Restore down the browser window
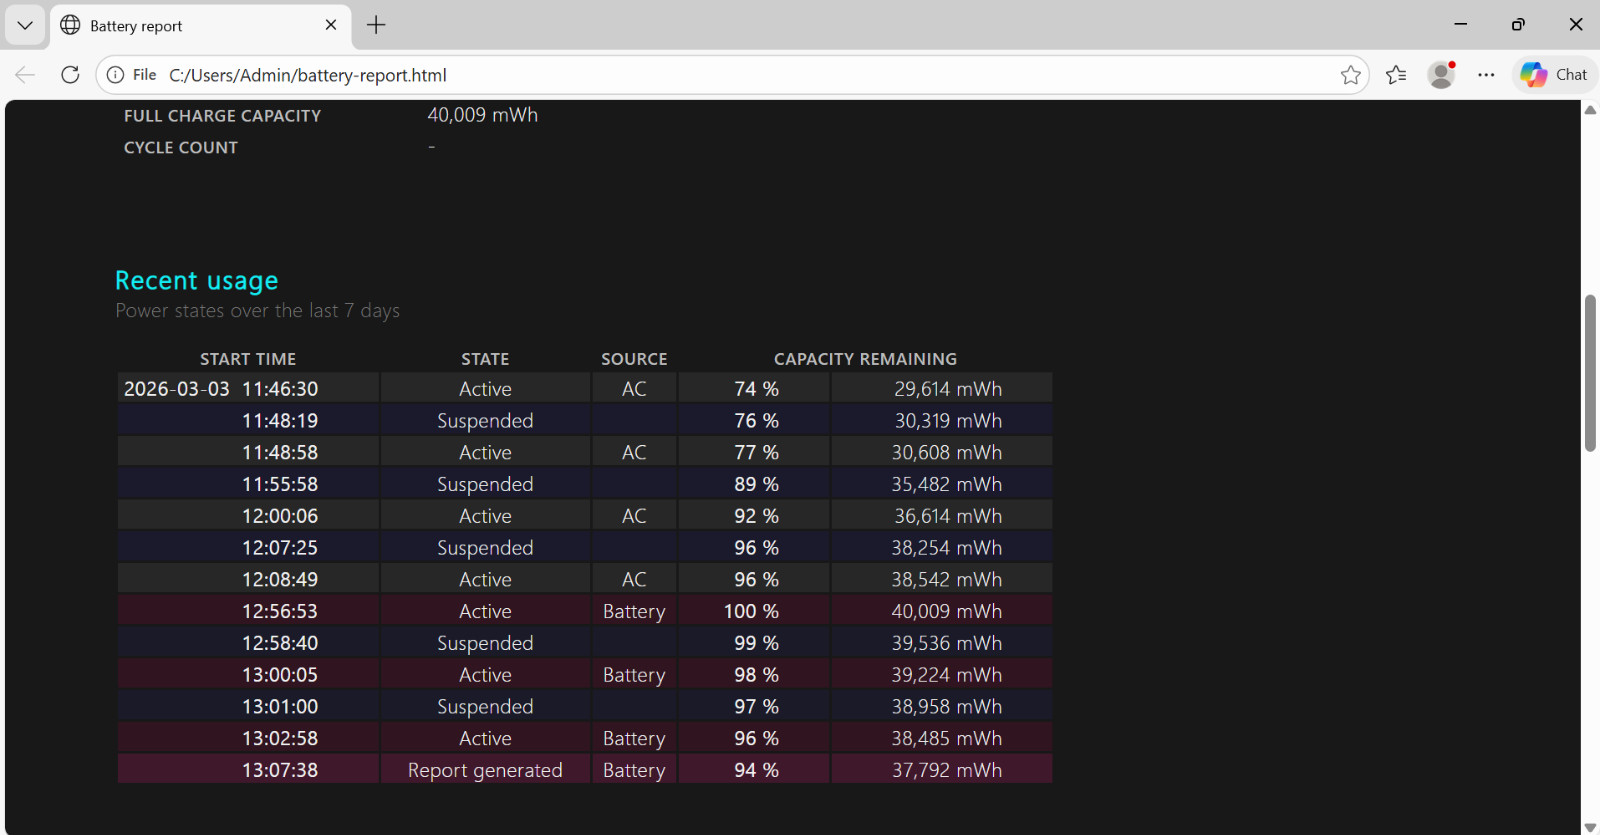 point(1518,24)
